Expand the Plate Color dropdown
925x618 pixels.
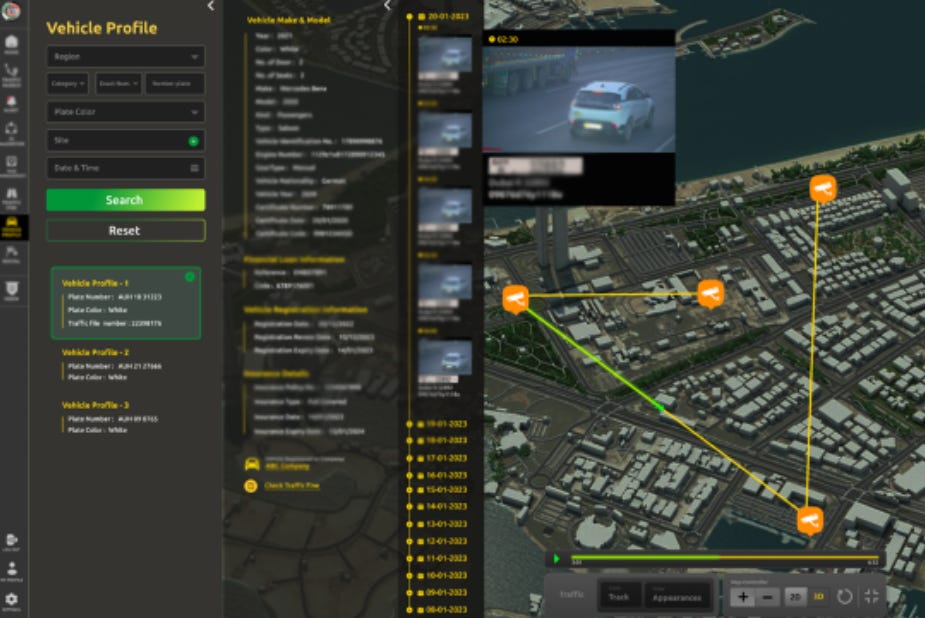click(x=126, y=112)
